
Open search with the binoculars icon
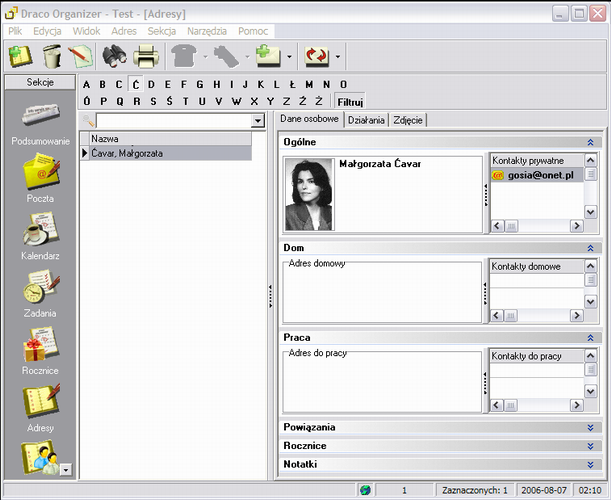pyautogui.click(x=114, y=57)
